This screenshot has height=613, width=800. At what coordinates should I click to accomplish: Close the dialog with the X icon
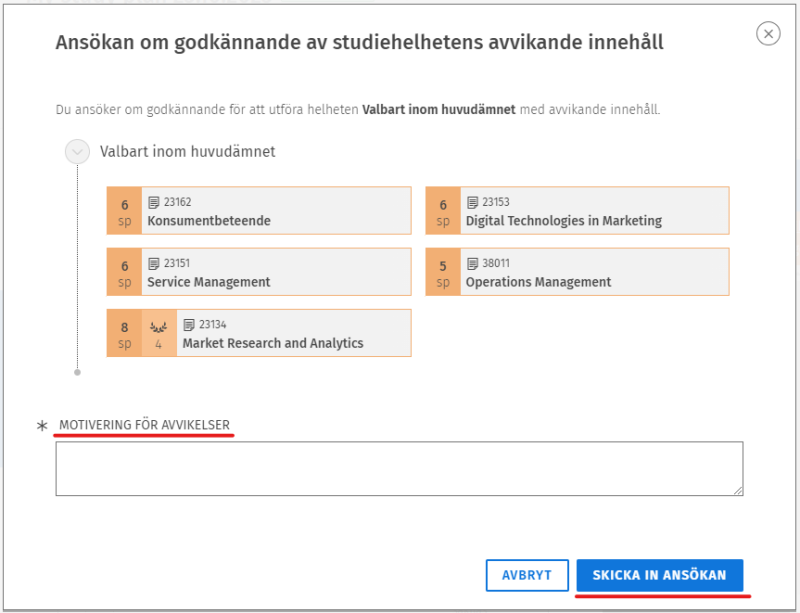(768, 34)
